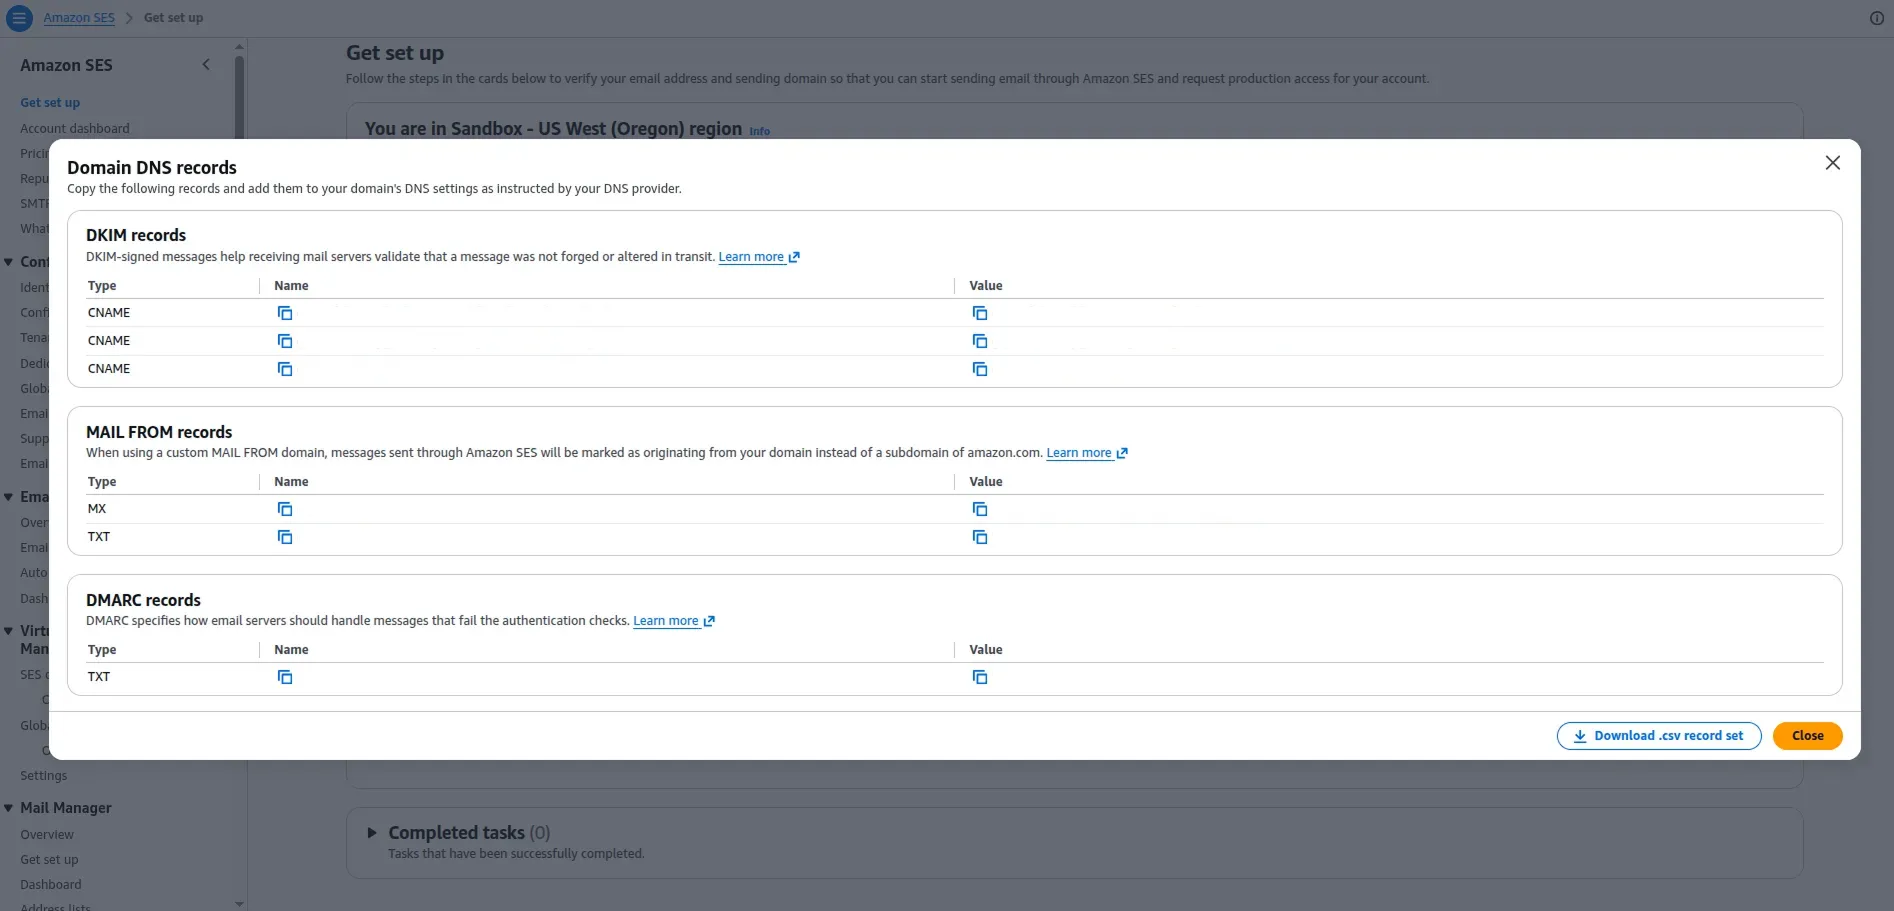Click the DKIM Value column header

(985, 286)
